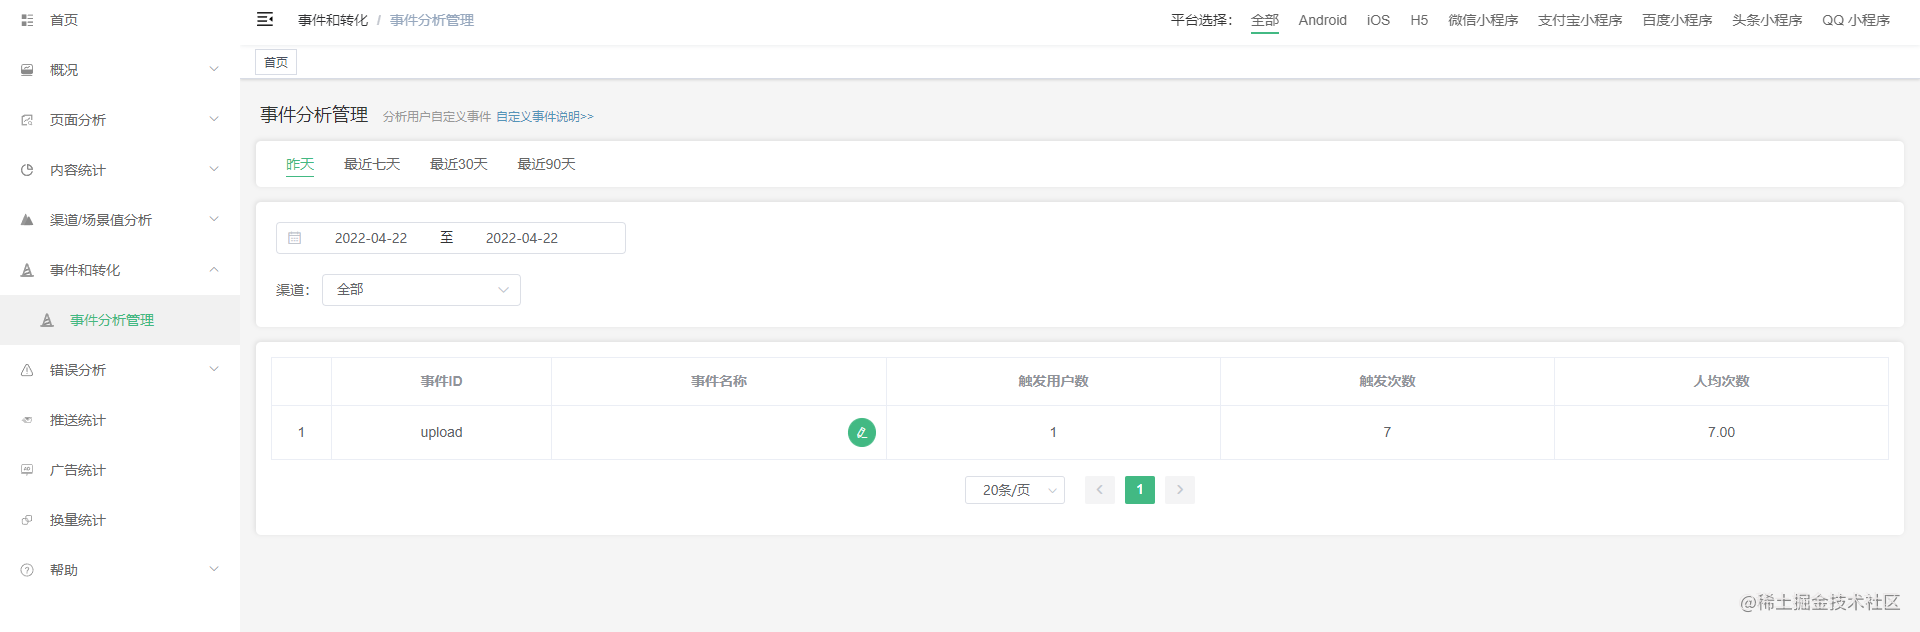The width and height of the screenshot is (1920, 632).
Task: Select the 支付宝小程序 platform
Action: (x=1580, y=20)
